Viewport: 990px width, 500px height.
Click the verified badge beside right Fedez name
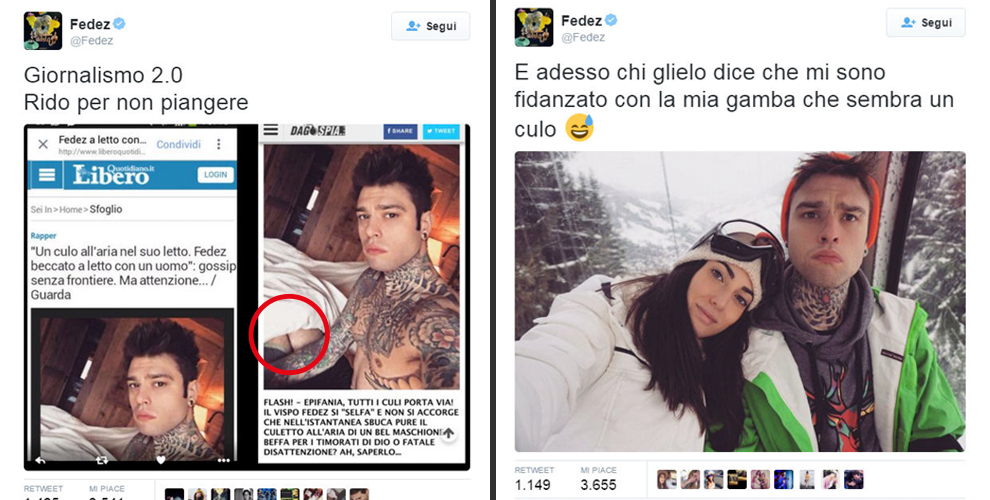[x=611, y=20]
